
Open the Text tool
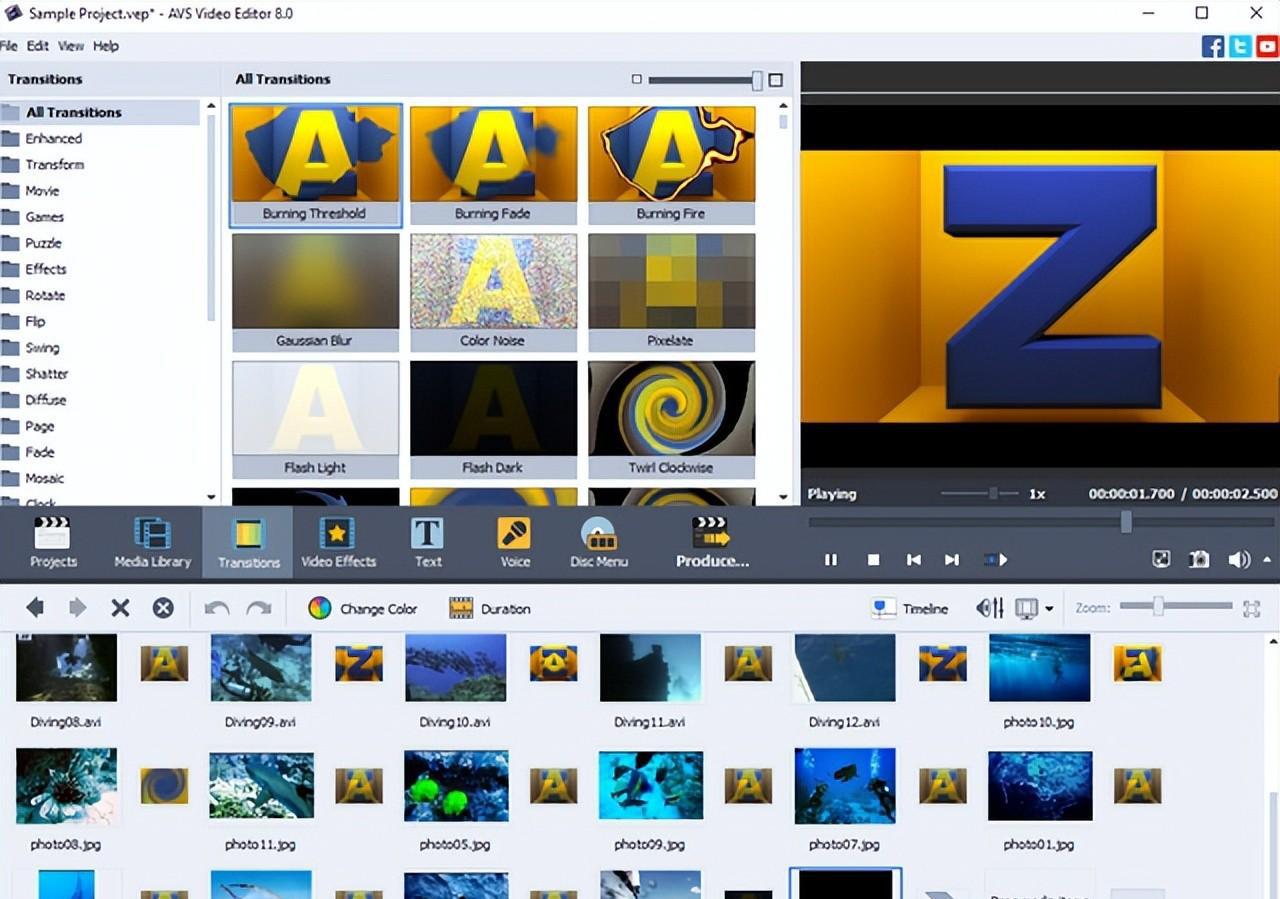(428, 543)
